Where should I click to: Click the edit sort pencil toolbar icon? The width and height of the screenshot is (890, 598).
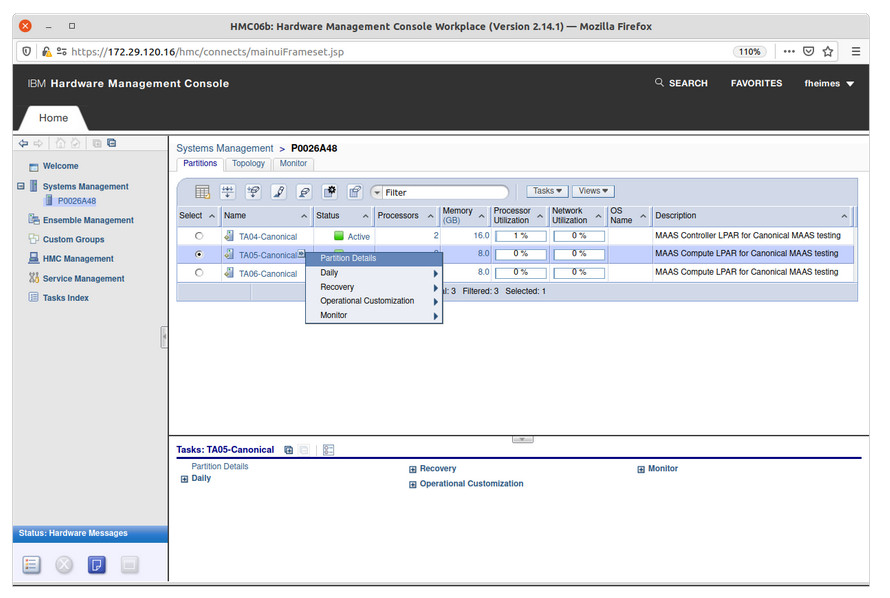click(x=279, y=192)
